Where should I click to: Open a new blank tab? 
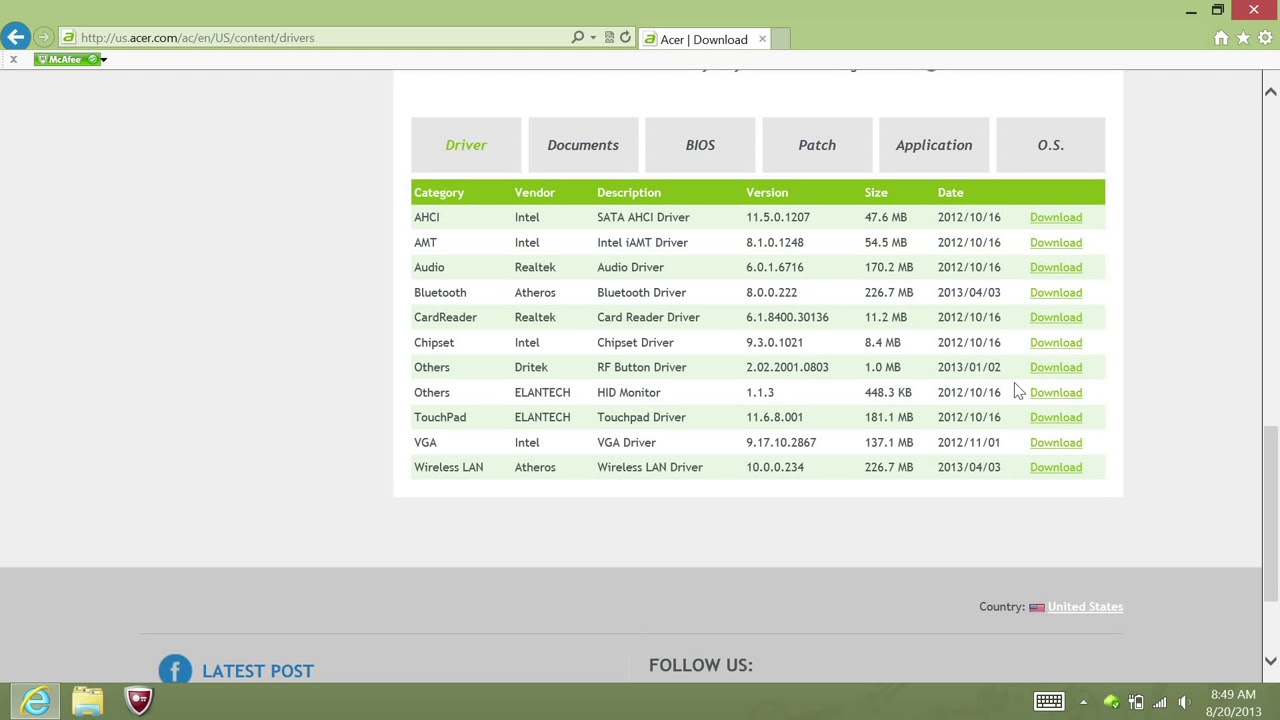point(780,39)
